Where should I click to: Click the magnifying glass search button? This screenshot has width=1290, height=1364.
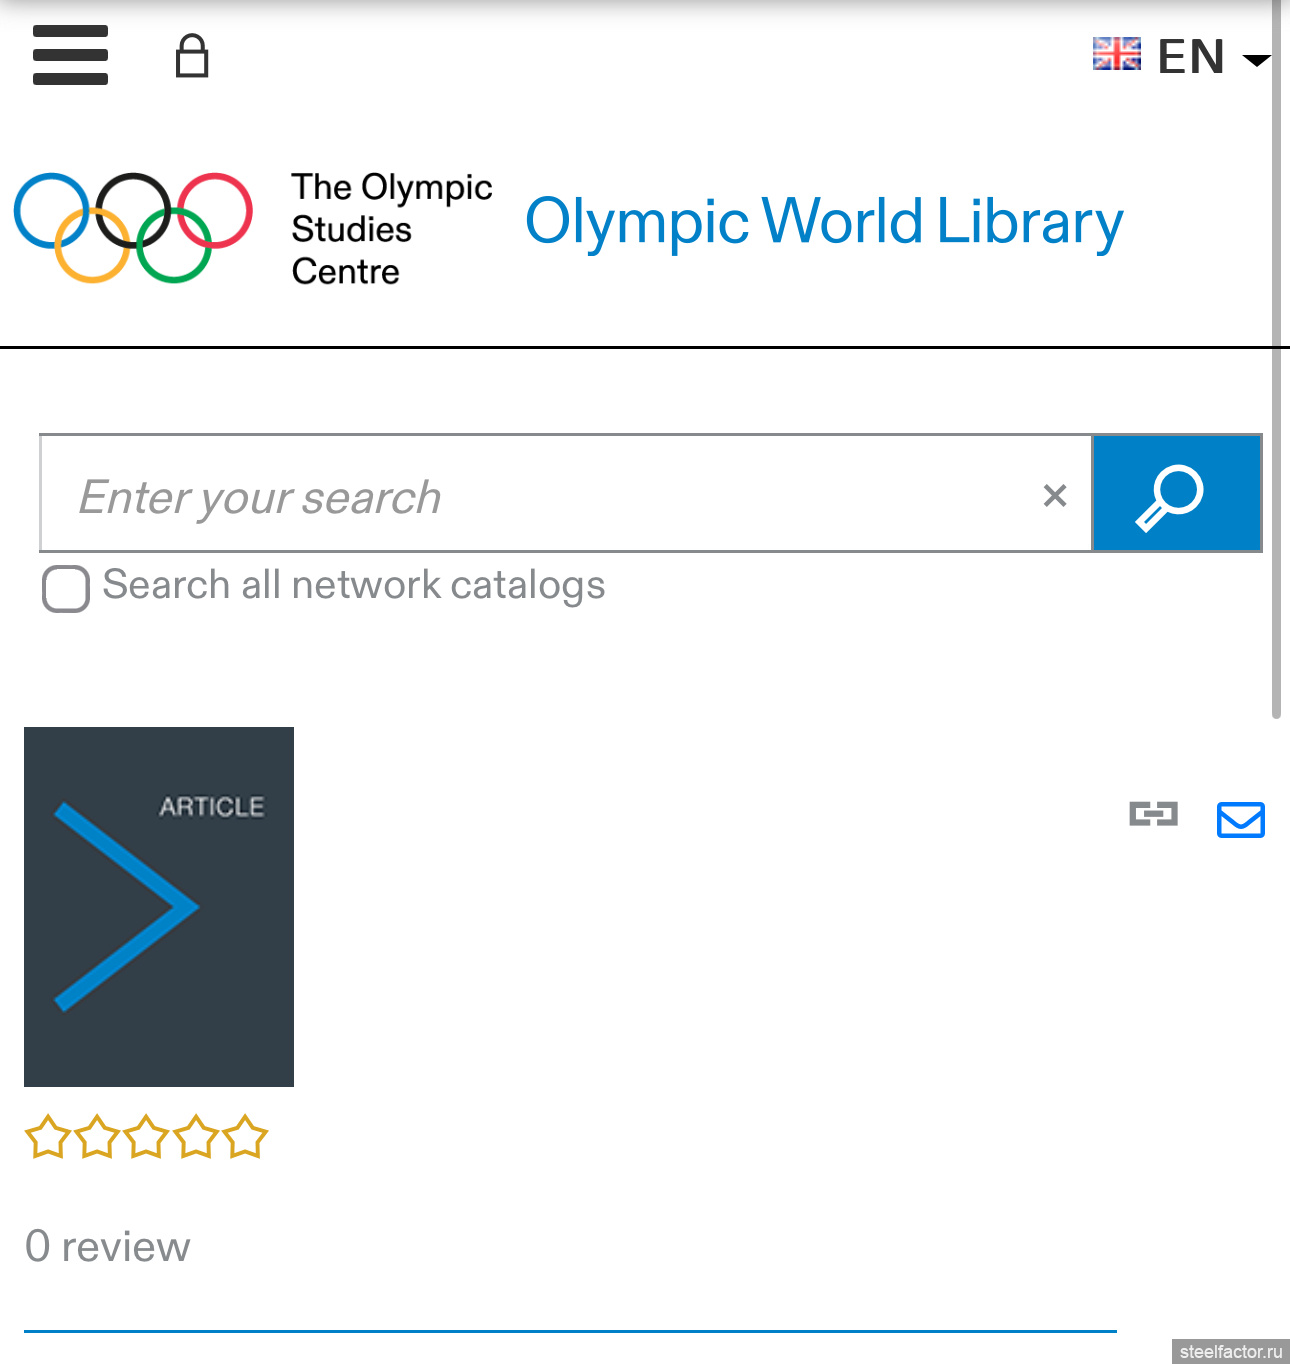click(1176, 493)
